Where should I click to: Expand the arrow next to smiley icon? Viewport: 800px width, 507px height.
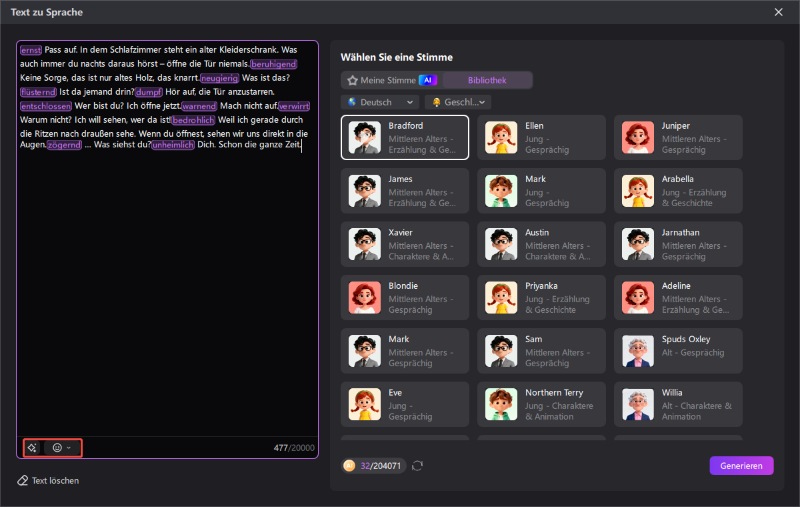69,448
